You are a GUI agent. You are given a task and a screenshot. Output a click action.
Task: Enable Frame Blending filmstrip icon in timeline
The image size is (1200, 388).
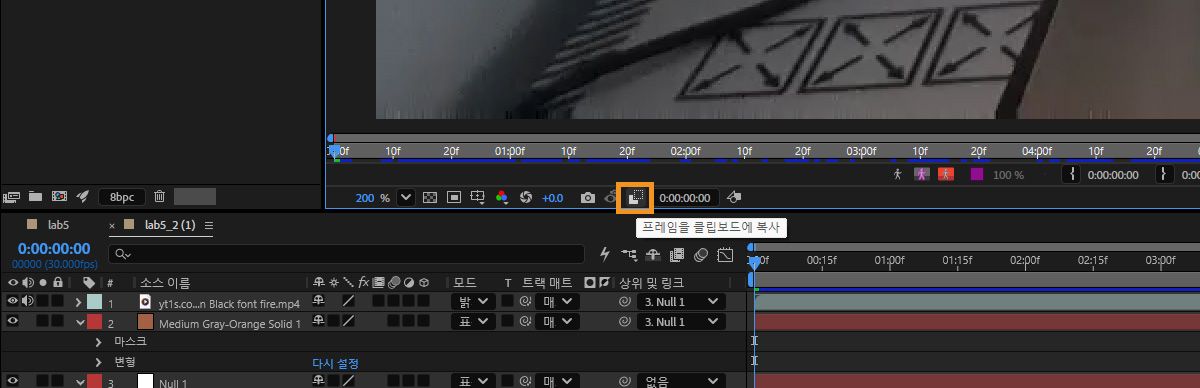point(677,255)
